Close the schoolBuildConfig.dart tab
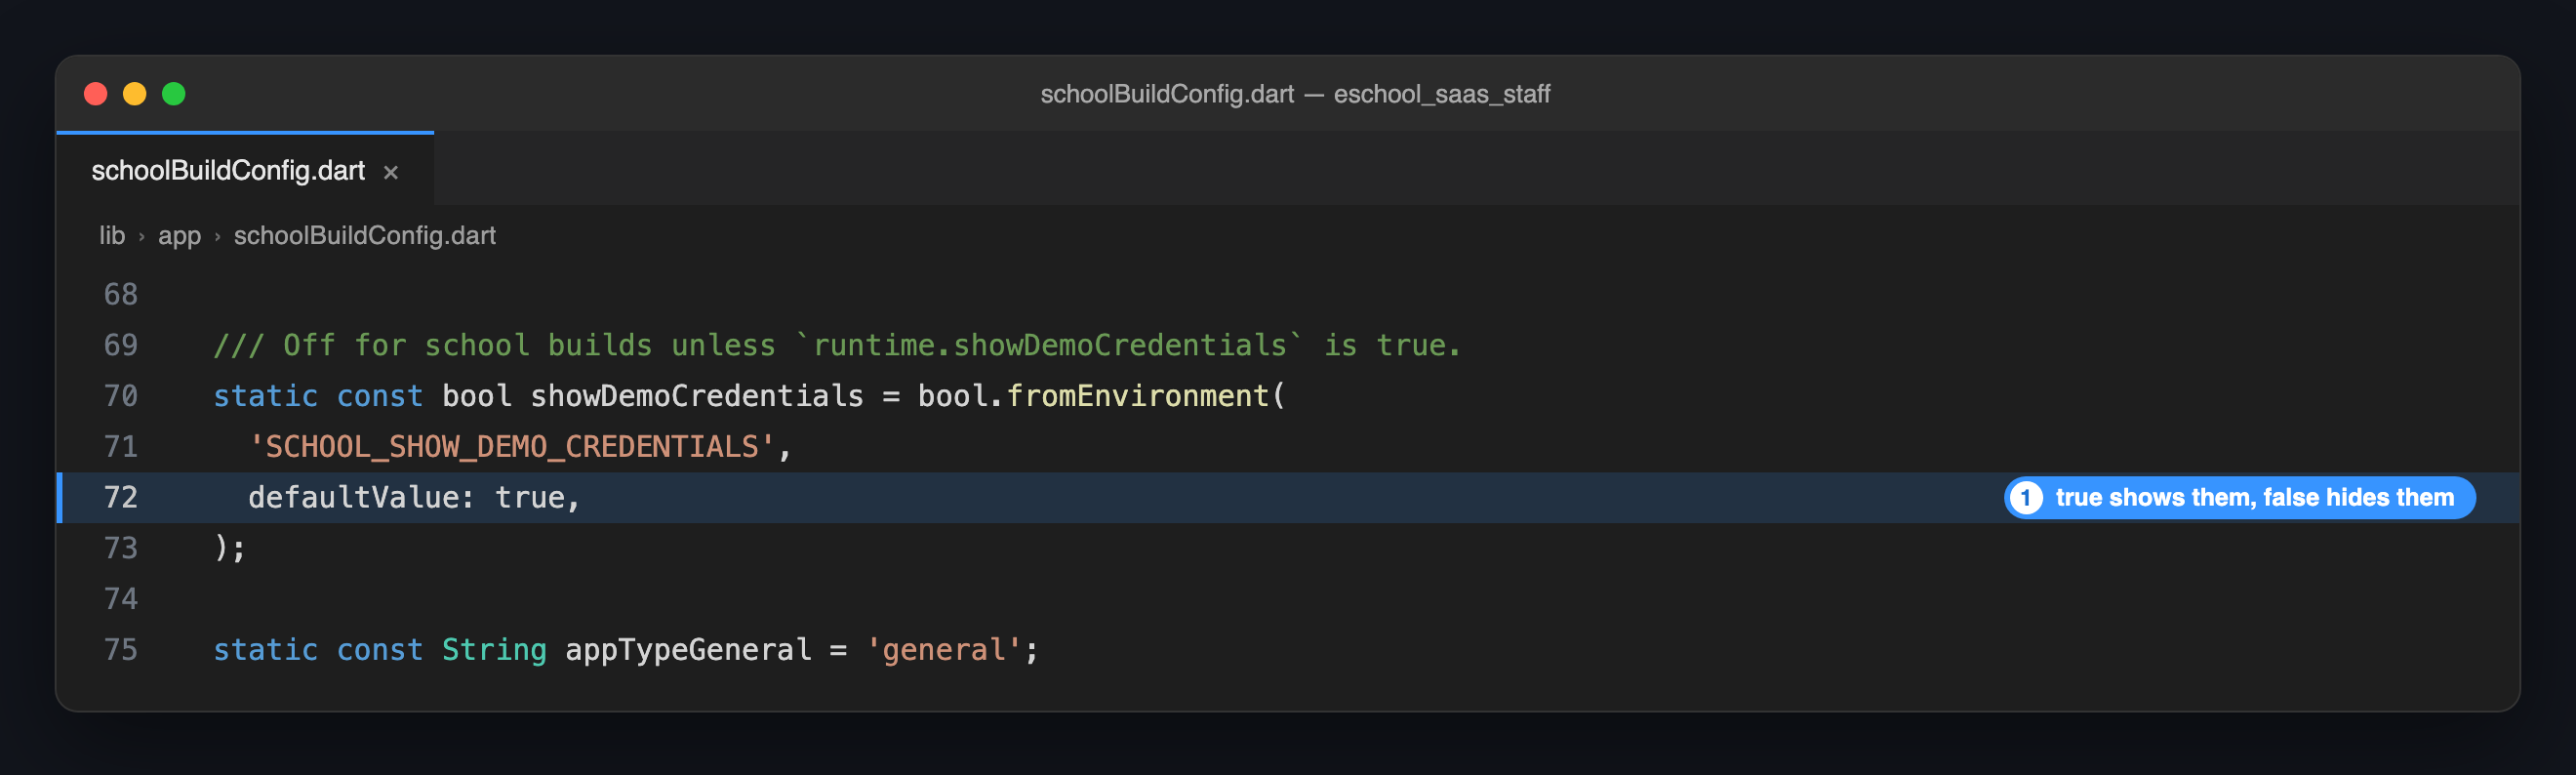2576x775 pixels. [391, 172]
